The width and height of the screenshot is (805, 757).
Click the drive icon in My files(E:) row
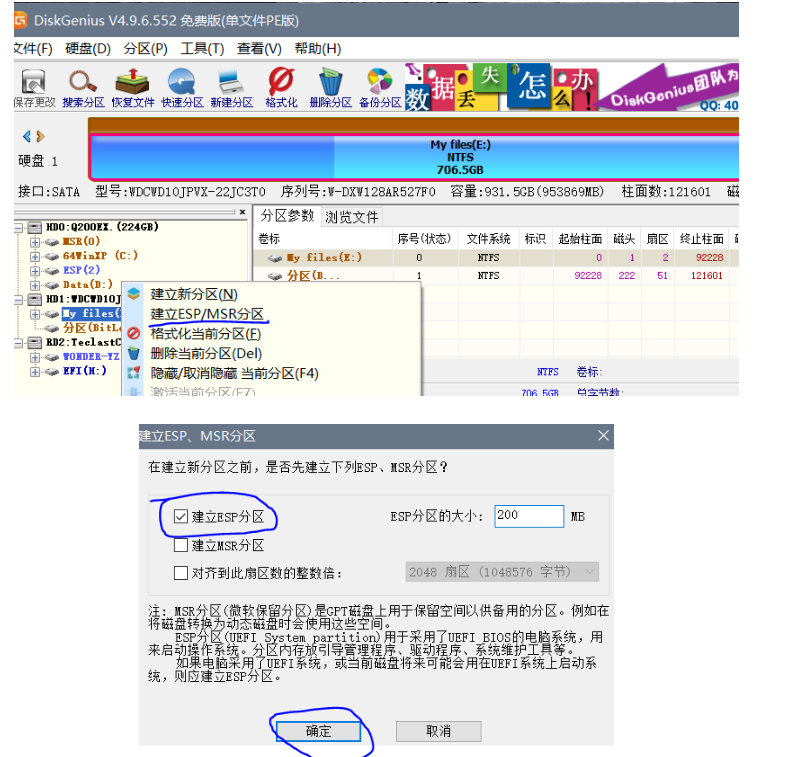tap(275, 258)
